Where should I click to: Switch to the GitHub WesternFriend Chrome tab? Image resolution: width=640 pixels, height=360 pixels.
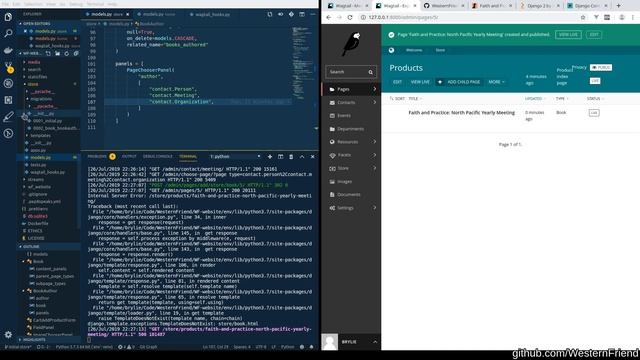point(444,6)
